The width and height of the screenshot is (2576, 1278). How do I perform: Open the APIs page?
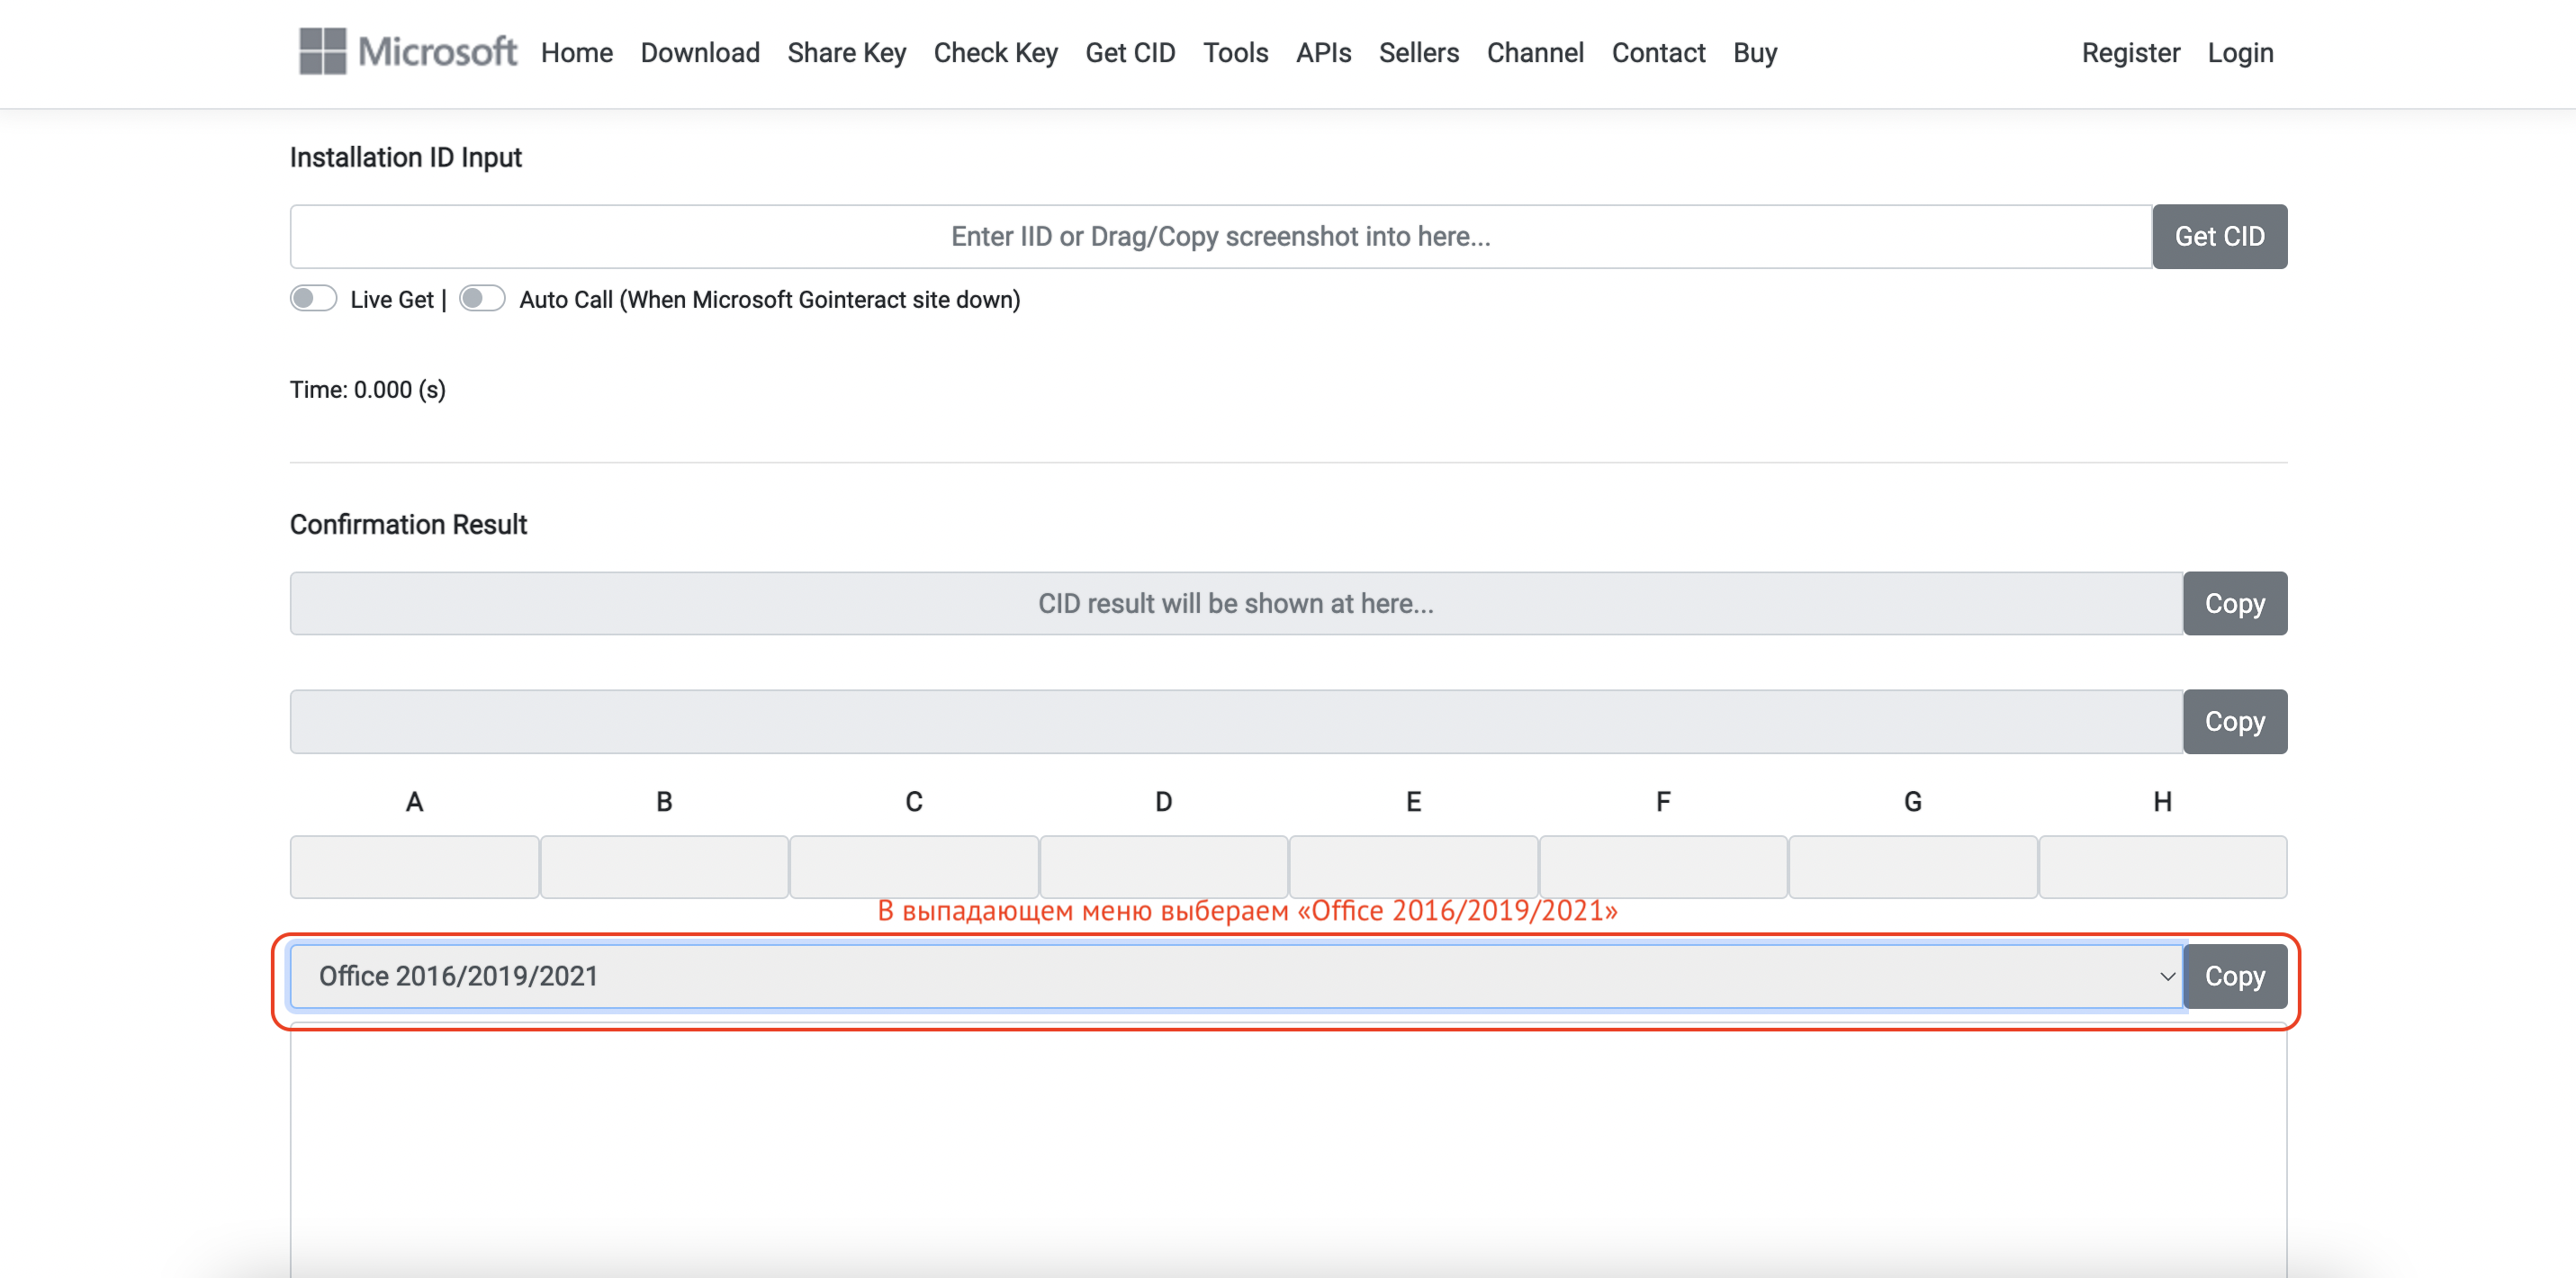click(x=1323, y=53)
